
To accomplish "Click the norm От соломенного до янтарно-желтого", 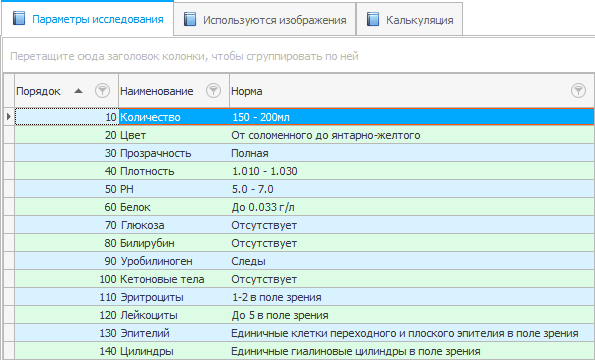I will (326, 135).
